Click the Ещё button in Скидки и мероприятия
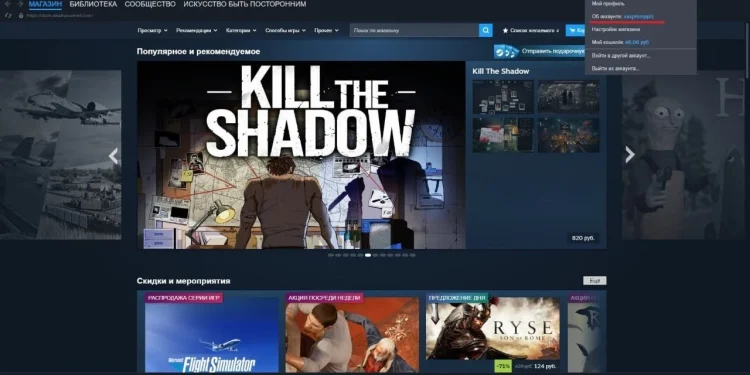Image resolution: width=750 pixels, height=375 pixels. (x=595, y=281)
